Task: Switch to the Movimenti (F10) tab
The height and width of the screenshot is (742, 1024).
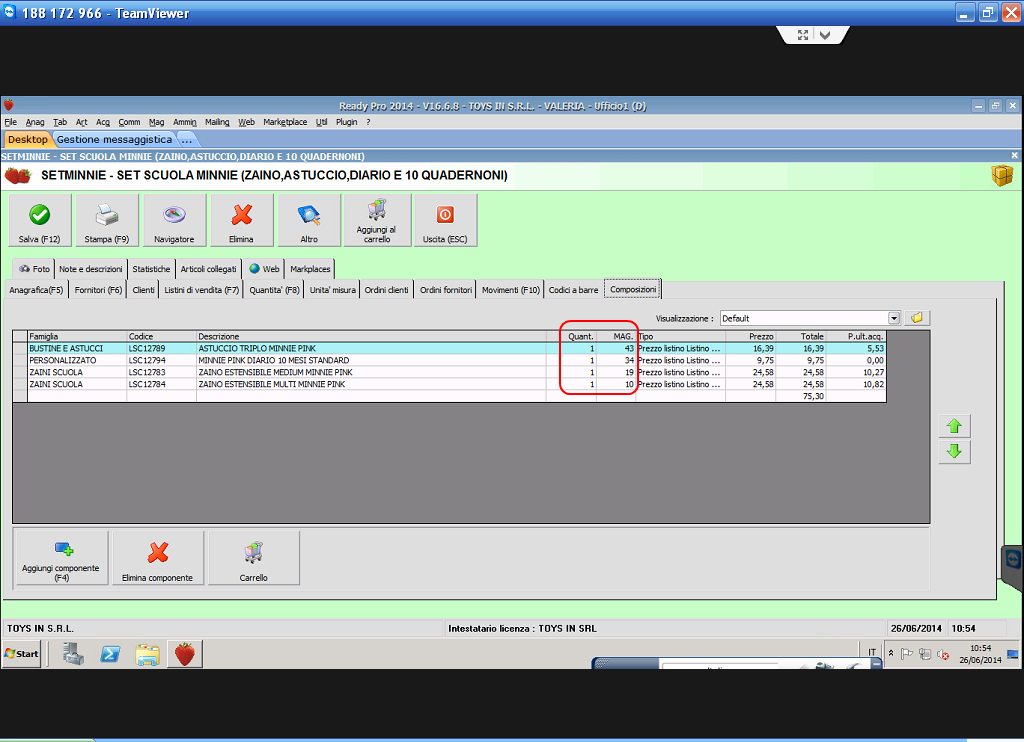Action: (511, 290)
